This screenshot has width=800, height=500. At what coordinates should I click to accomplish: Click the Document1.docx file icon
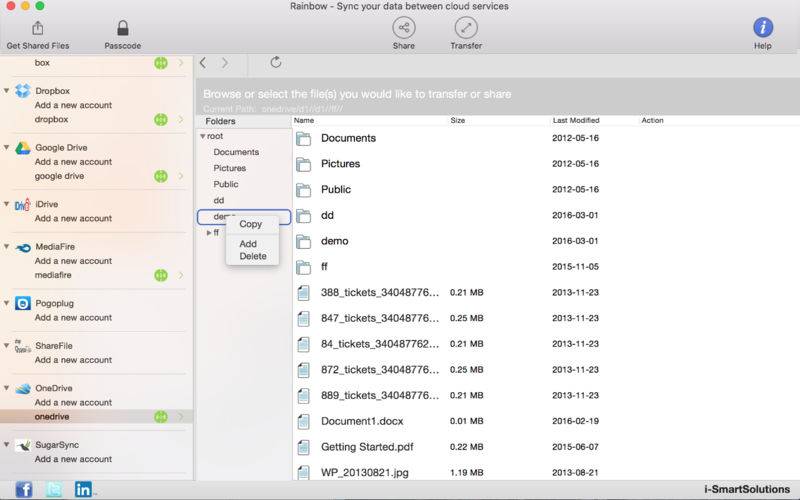304,421
